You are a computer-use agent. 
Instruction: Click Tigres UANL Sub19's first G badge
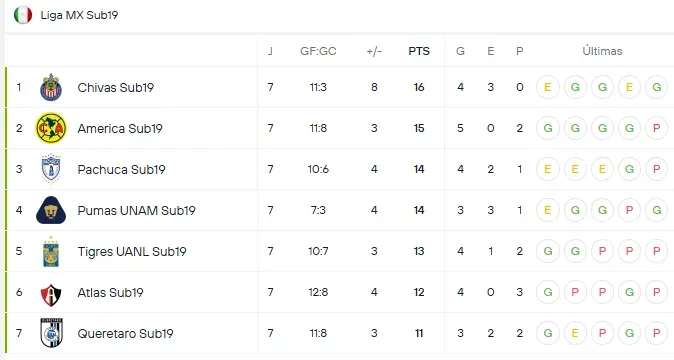(548, 251)
